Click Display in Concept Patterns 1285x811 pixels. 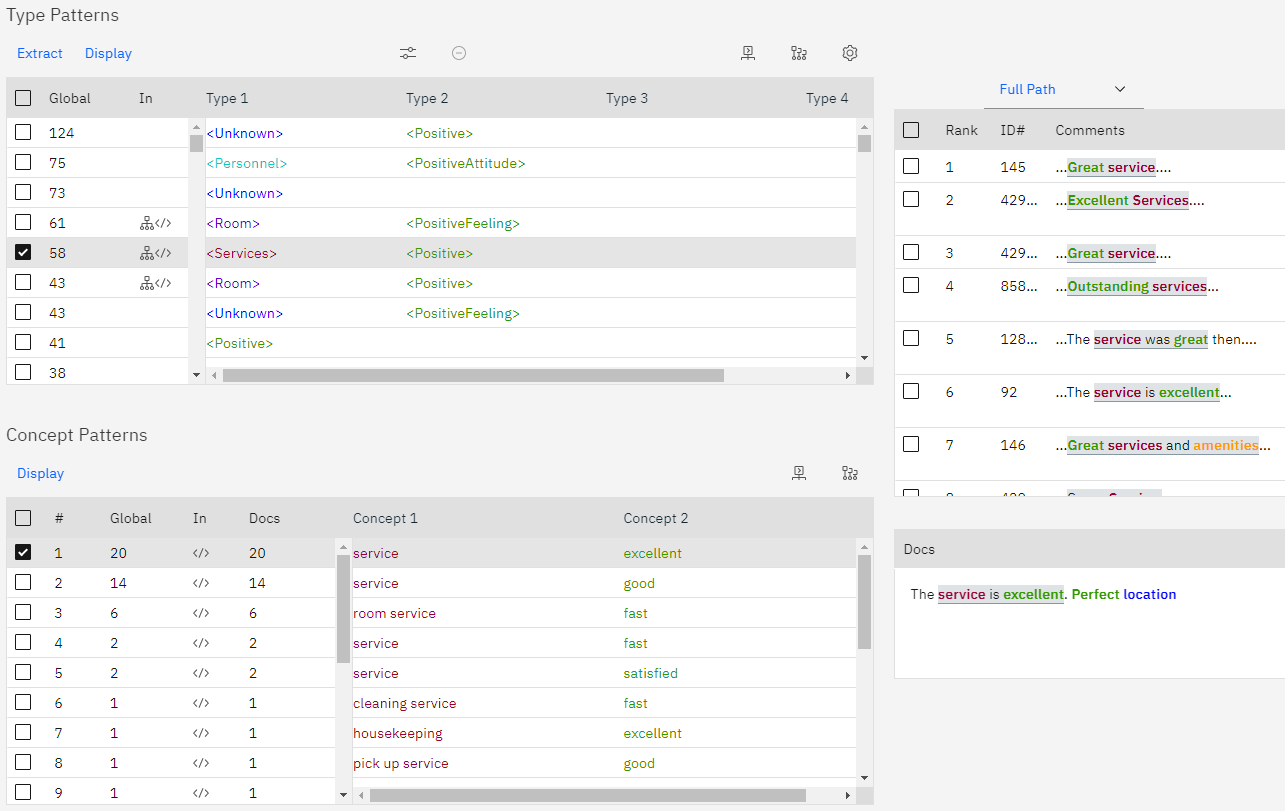point(40,473)
